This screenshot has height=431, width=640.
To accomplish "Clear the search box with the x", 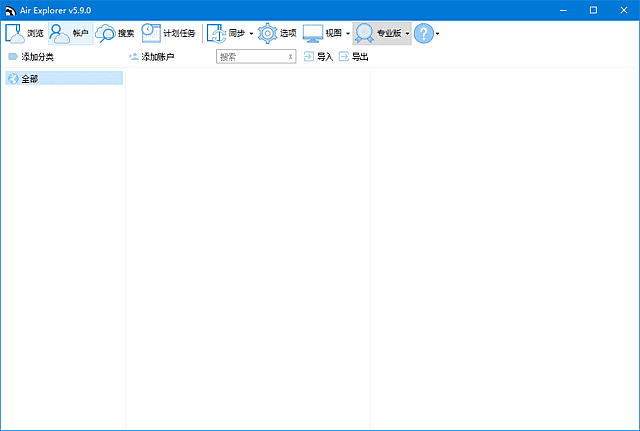I will [291, 57].
